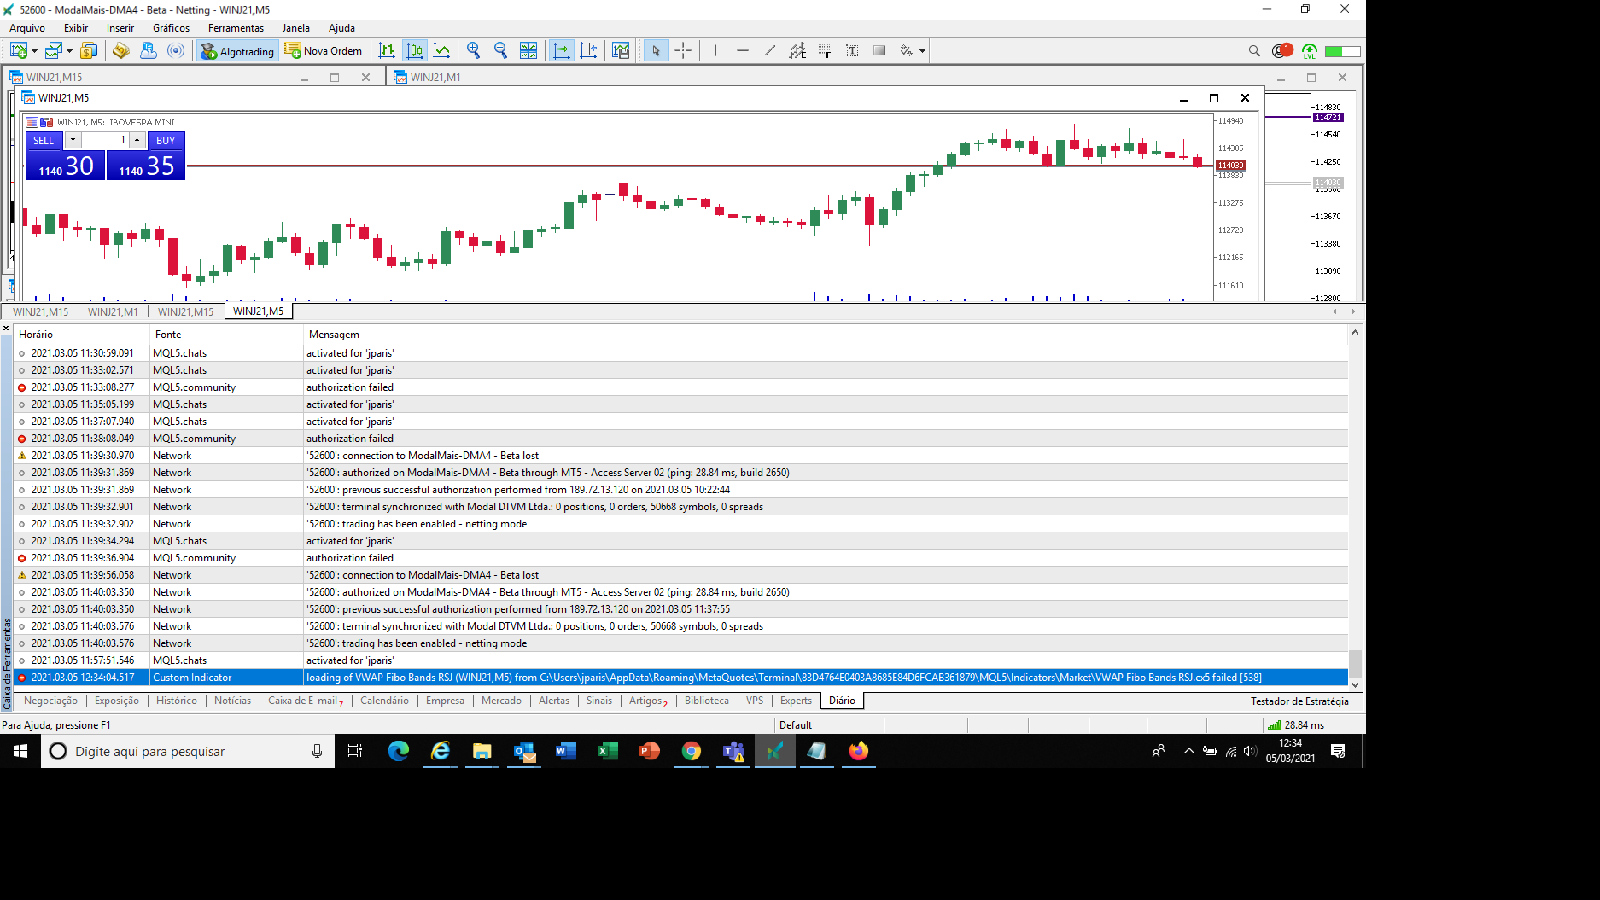This screenshot has width=1600, height=900.
Task: Click the journal vertical scrollbar thumb
Action: (1355, 662)
